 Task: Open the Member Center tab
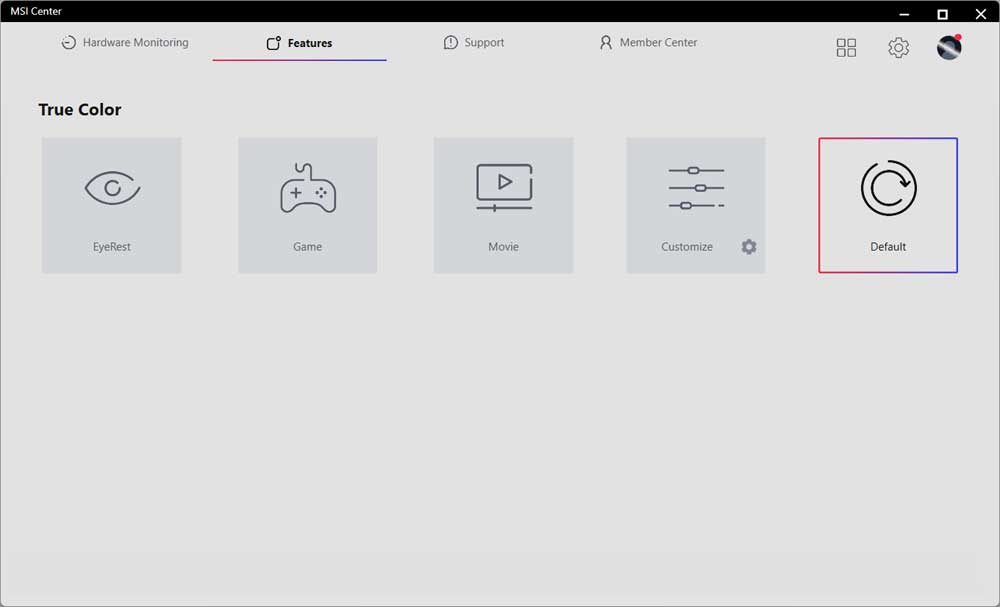point(648,43)
